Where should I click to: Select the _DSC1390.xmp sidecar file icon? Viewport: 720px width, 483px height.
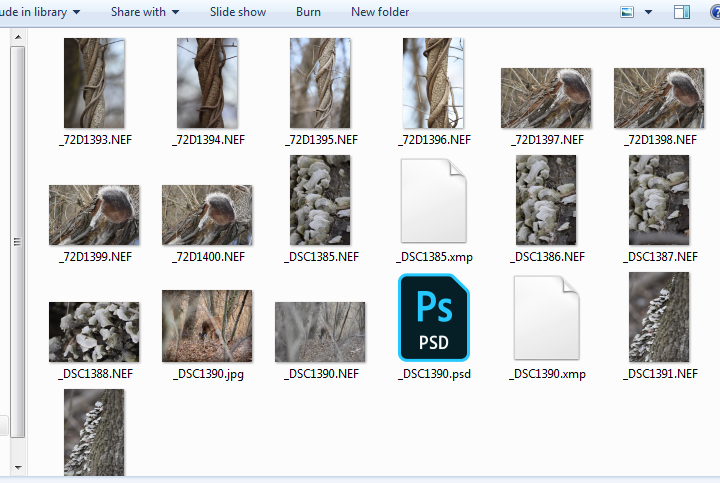(x=546, y=317)
